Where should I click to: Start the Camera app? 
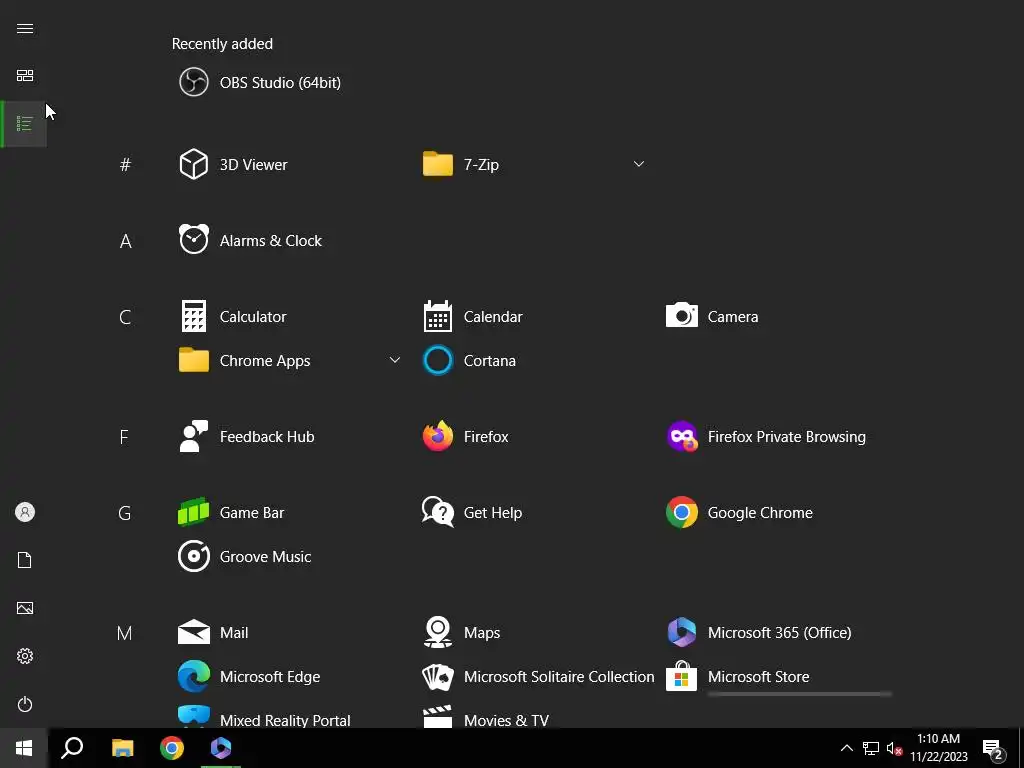tap(712, 317)
